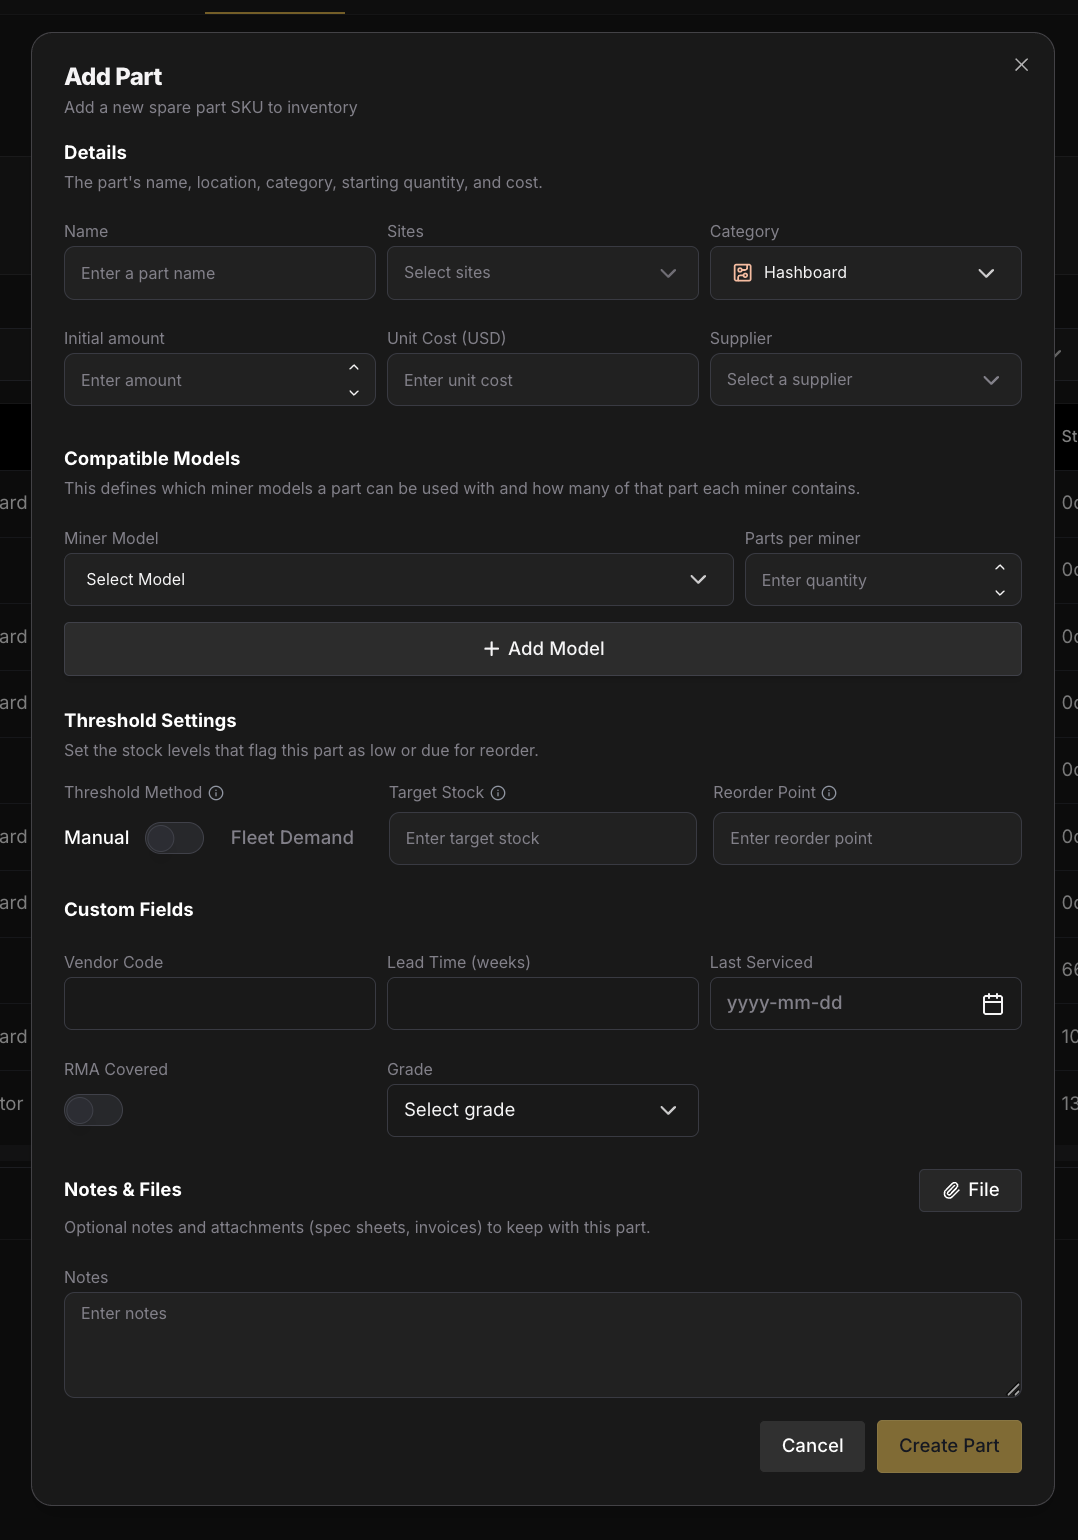Click the Cancel button
Image resolution: width=1078 pixels, height=1540 pixels.
coord(812,1446)
